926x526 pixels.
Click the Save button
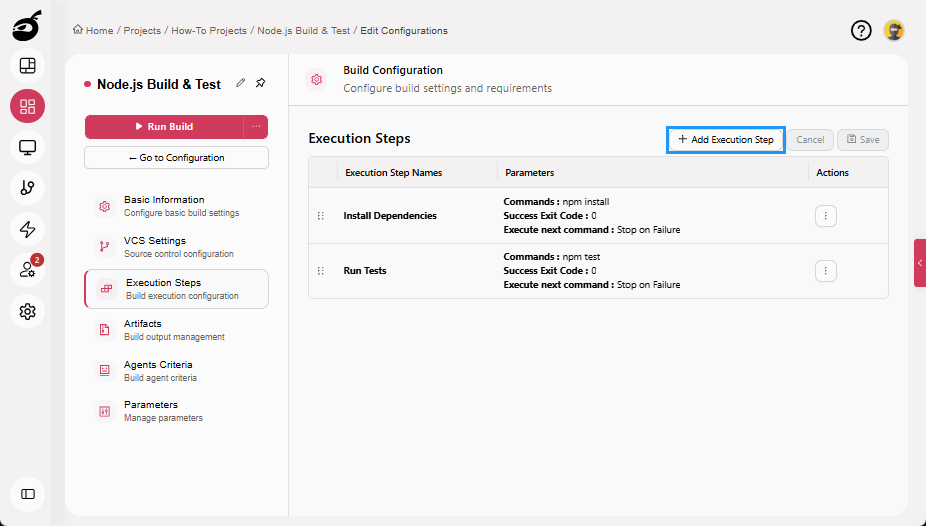tap(863, 139)
